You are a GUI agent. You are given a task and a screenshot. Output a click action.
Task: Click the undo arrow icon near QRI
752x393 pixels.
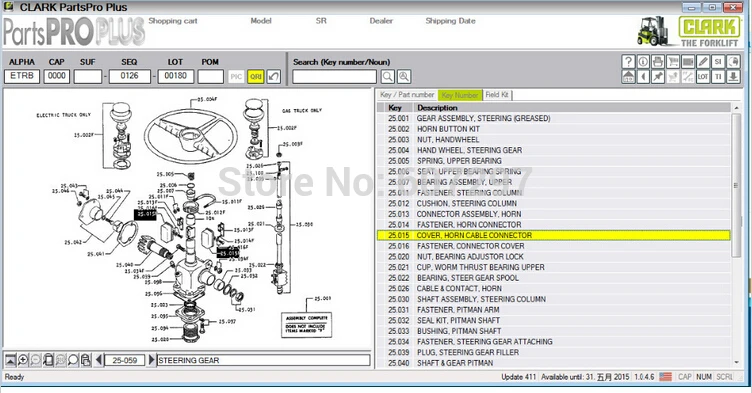[274, 77]
